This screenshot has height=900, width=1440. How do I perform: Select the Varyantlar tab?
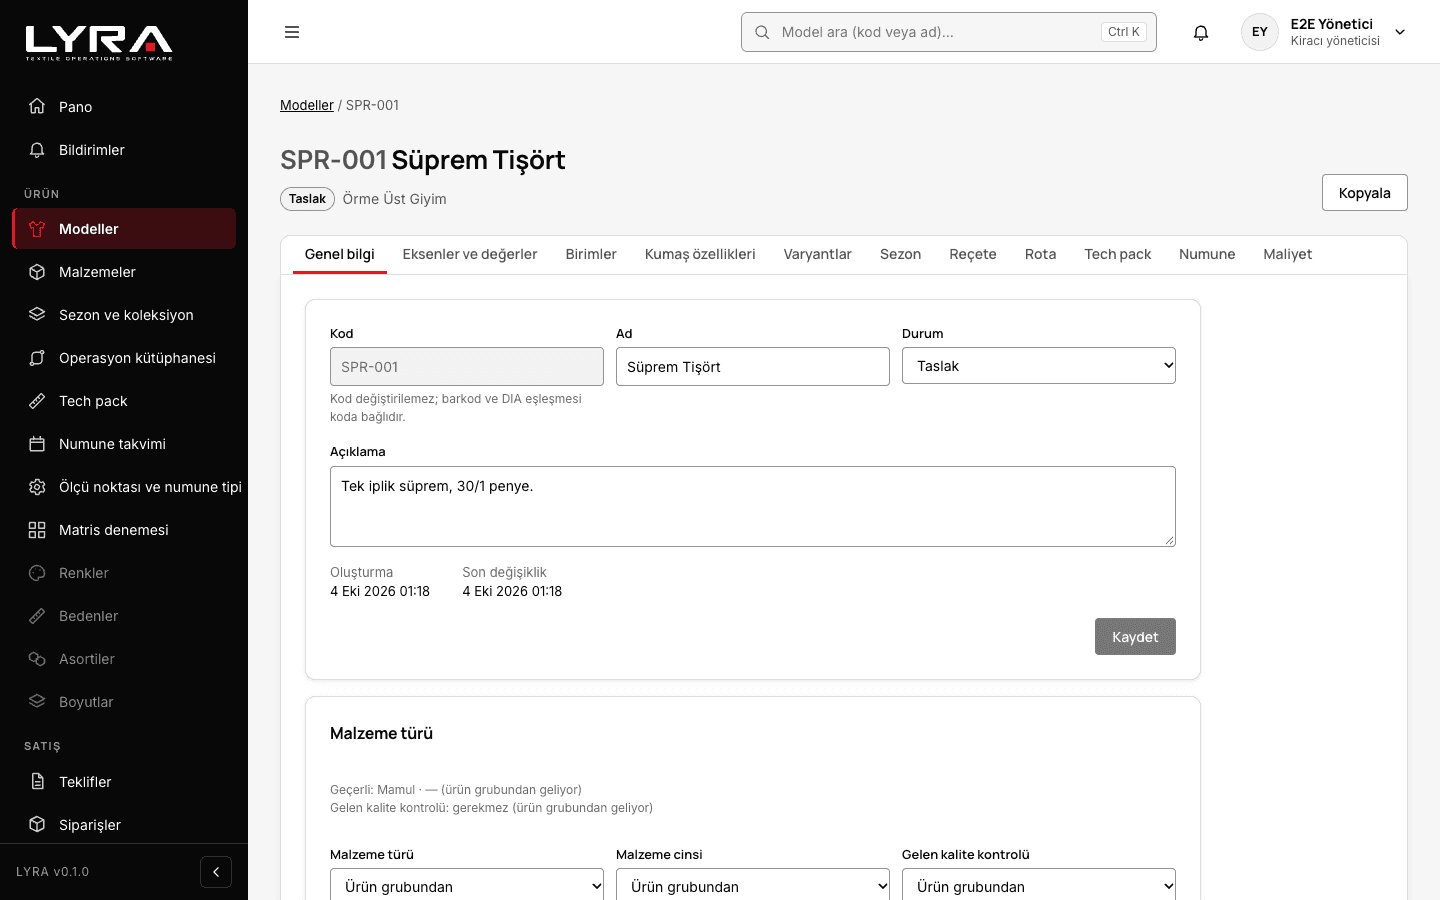click(x=818, y=254)
